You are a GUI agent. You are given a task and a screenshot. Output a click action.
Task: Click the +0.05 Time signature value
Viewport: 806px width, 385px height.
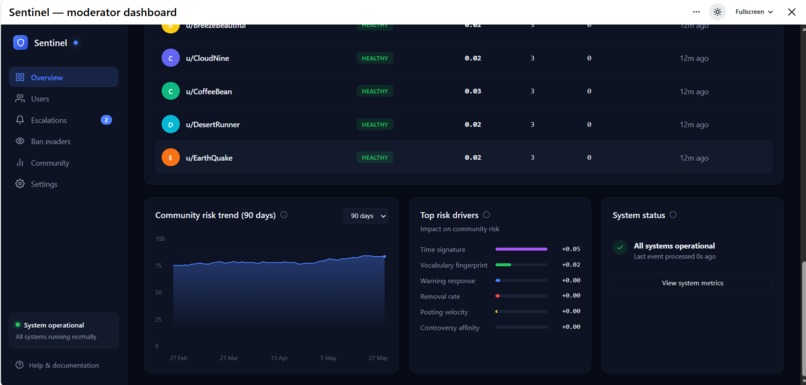pyautogui.click(x=571, y=249)
